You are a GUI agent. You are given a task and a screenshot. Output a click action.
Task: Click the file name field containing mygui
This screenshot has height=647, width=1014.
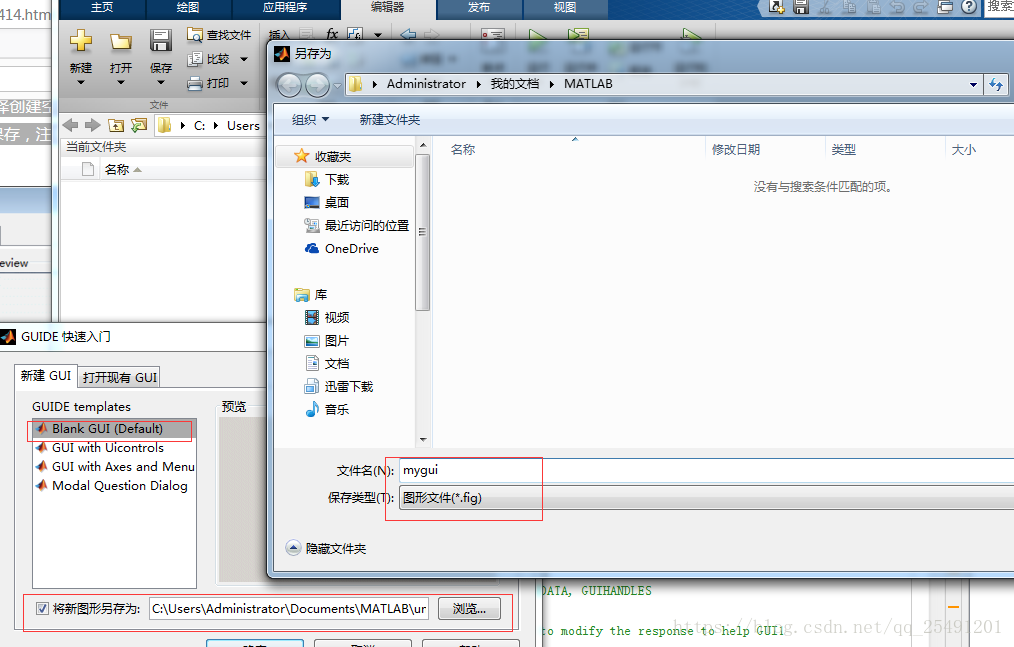706,470
